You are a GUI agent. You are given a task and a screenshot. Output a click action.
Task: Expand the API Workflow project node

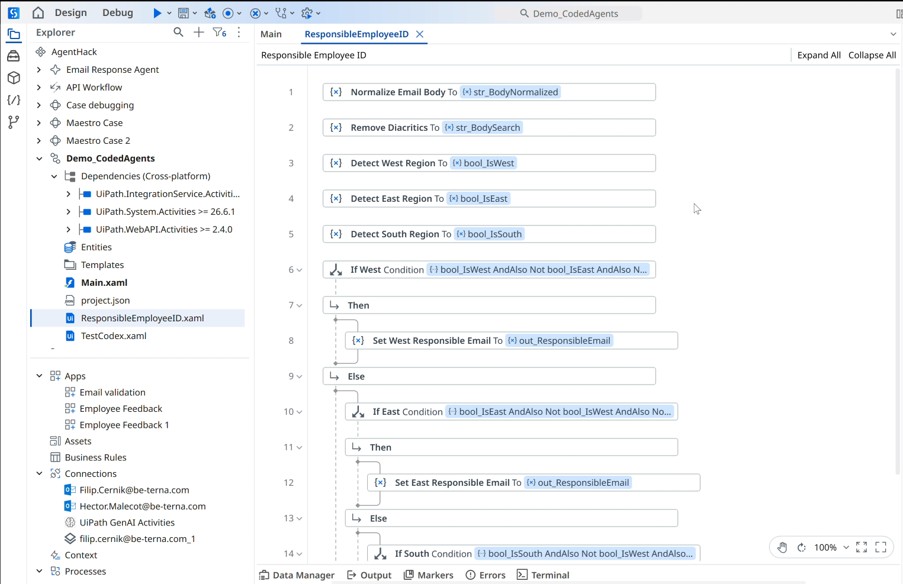[39, 88]
